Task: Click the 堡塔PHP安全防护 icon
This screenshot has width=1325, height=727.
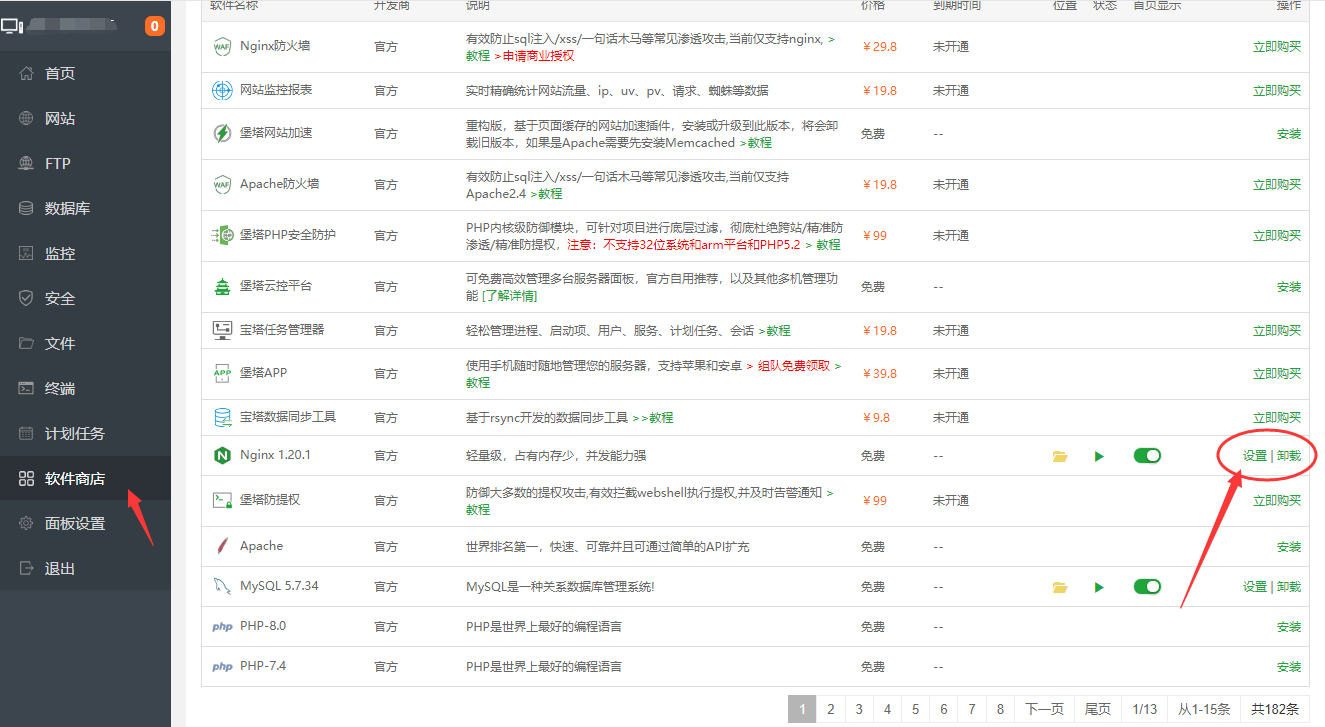Action: click(x=222, y=235)
